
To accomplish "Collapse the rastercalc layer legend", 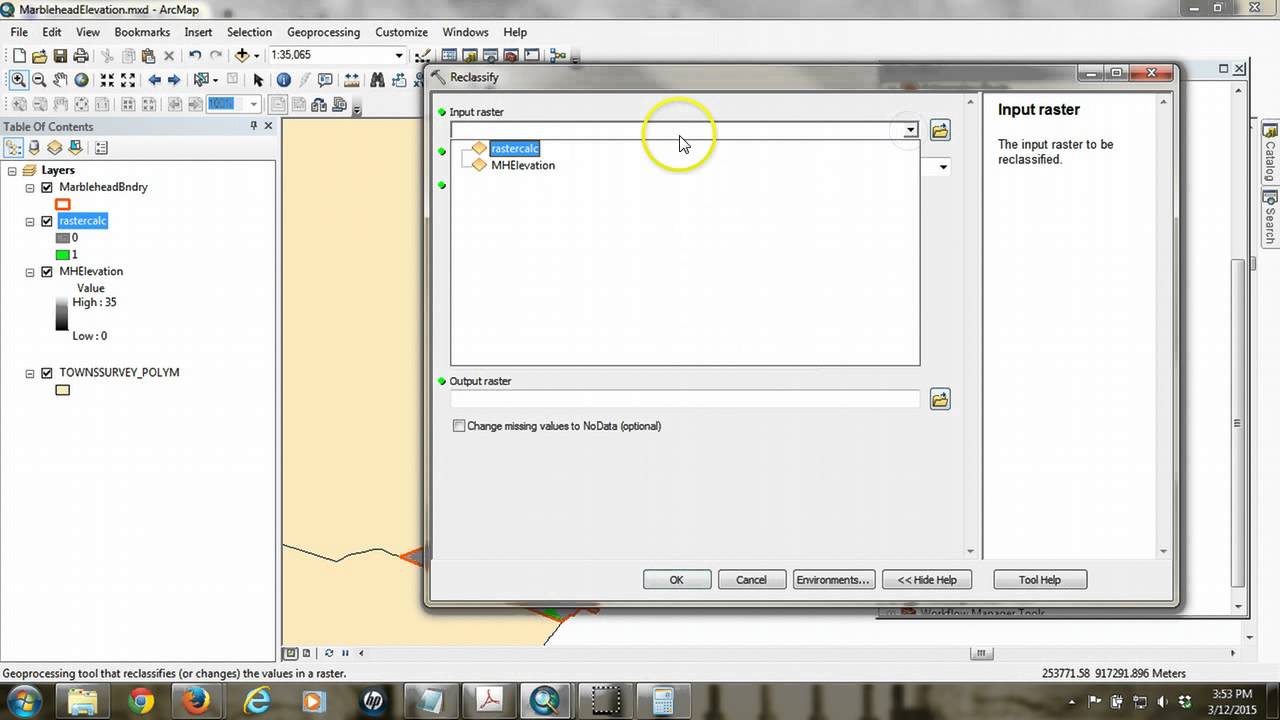I will pyautogui.click(x=31, y=221).
